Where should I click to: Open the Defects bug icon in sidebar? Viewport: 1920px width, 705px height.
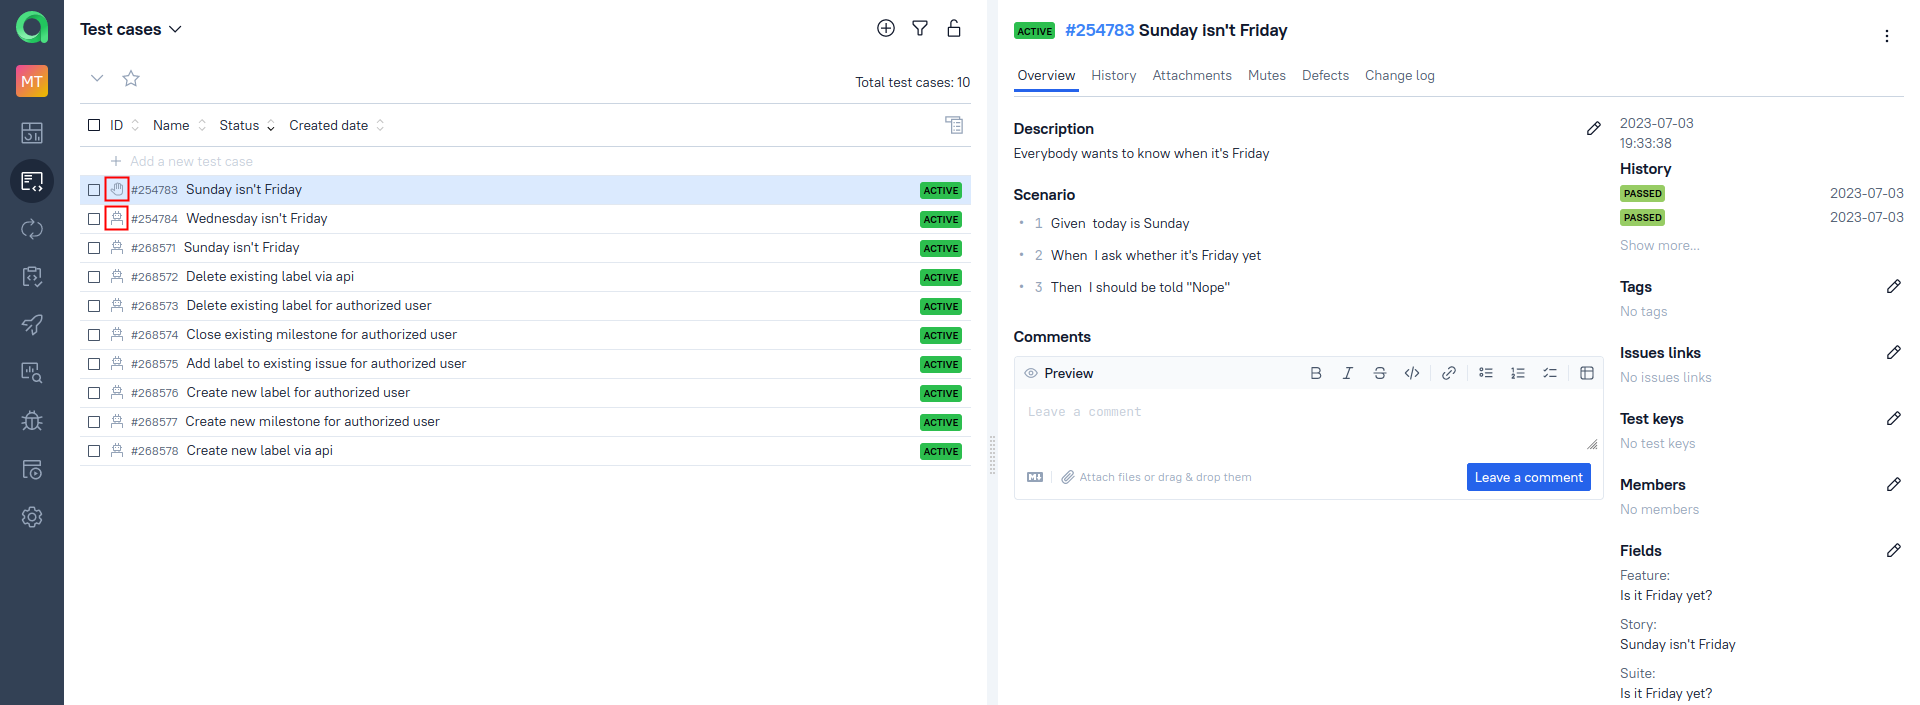point(32,421)
